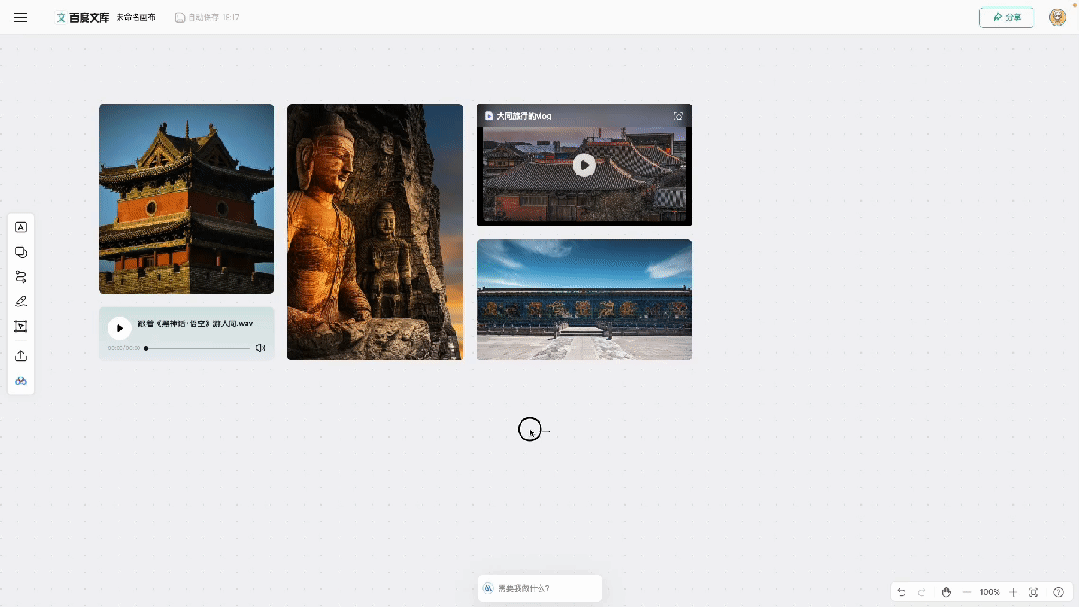
Task: Expand the 大同旅行 vlog video fullscreen
Action: click(678, 116)
